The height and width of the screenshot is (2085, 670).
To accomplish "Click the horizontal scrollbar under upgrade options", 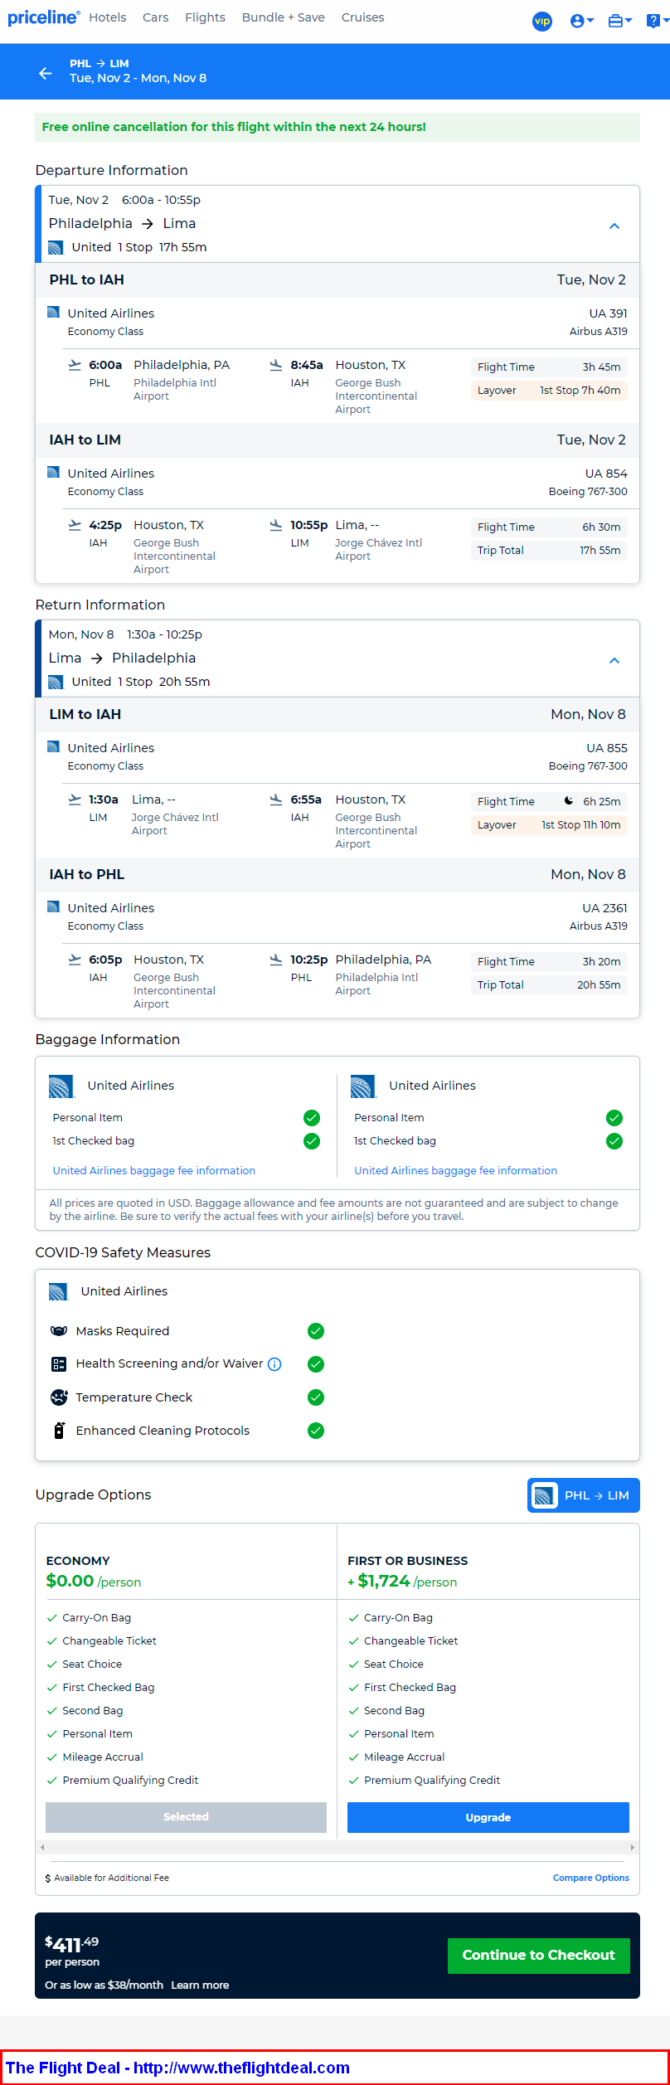I will (x=337, y=1847).
